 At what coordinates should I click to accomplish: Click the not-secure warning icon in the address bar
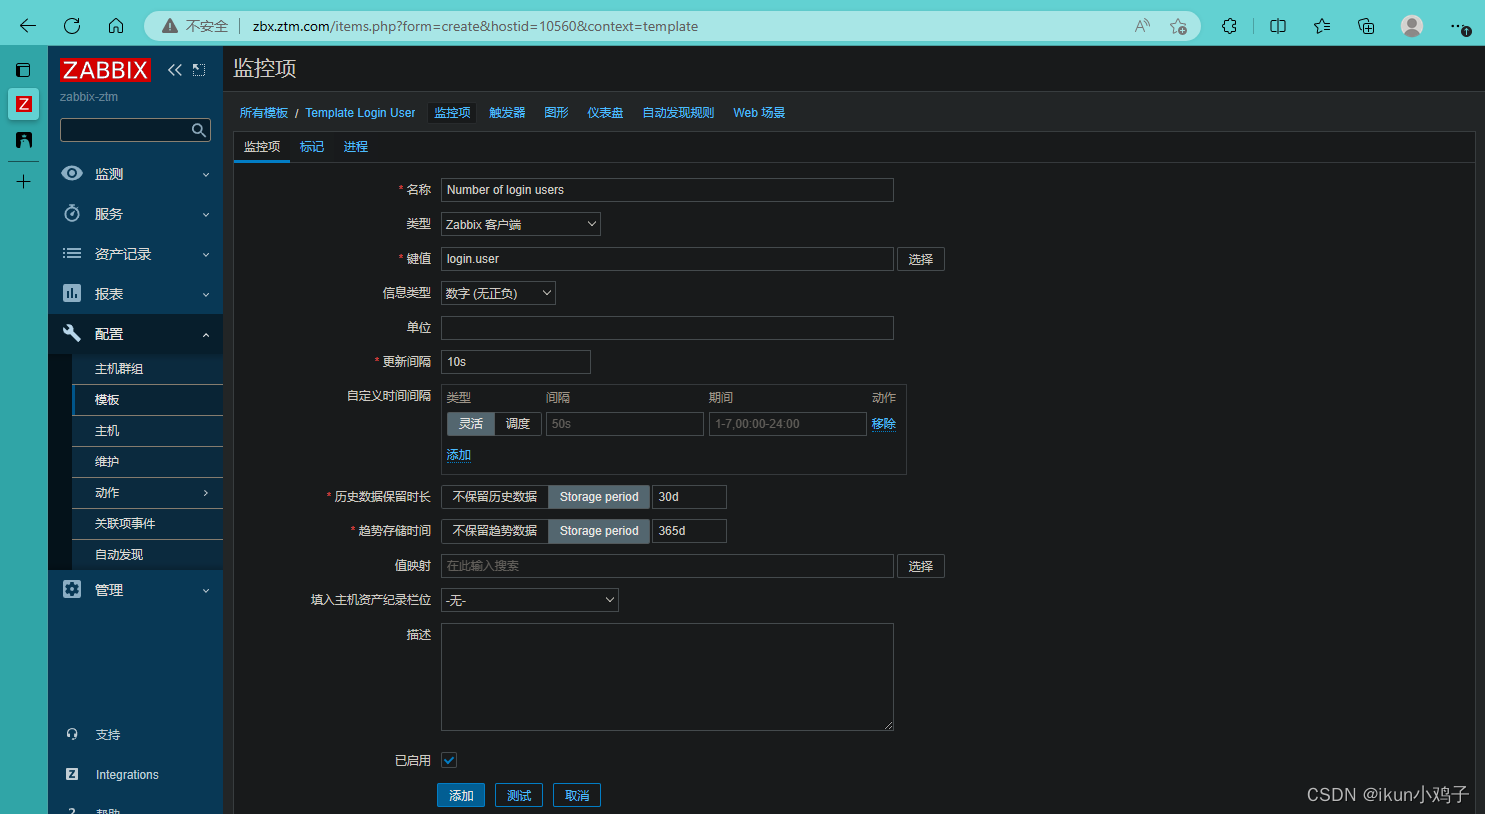(170, 26)
